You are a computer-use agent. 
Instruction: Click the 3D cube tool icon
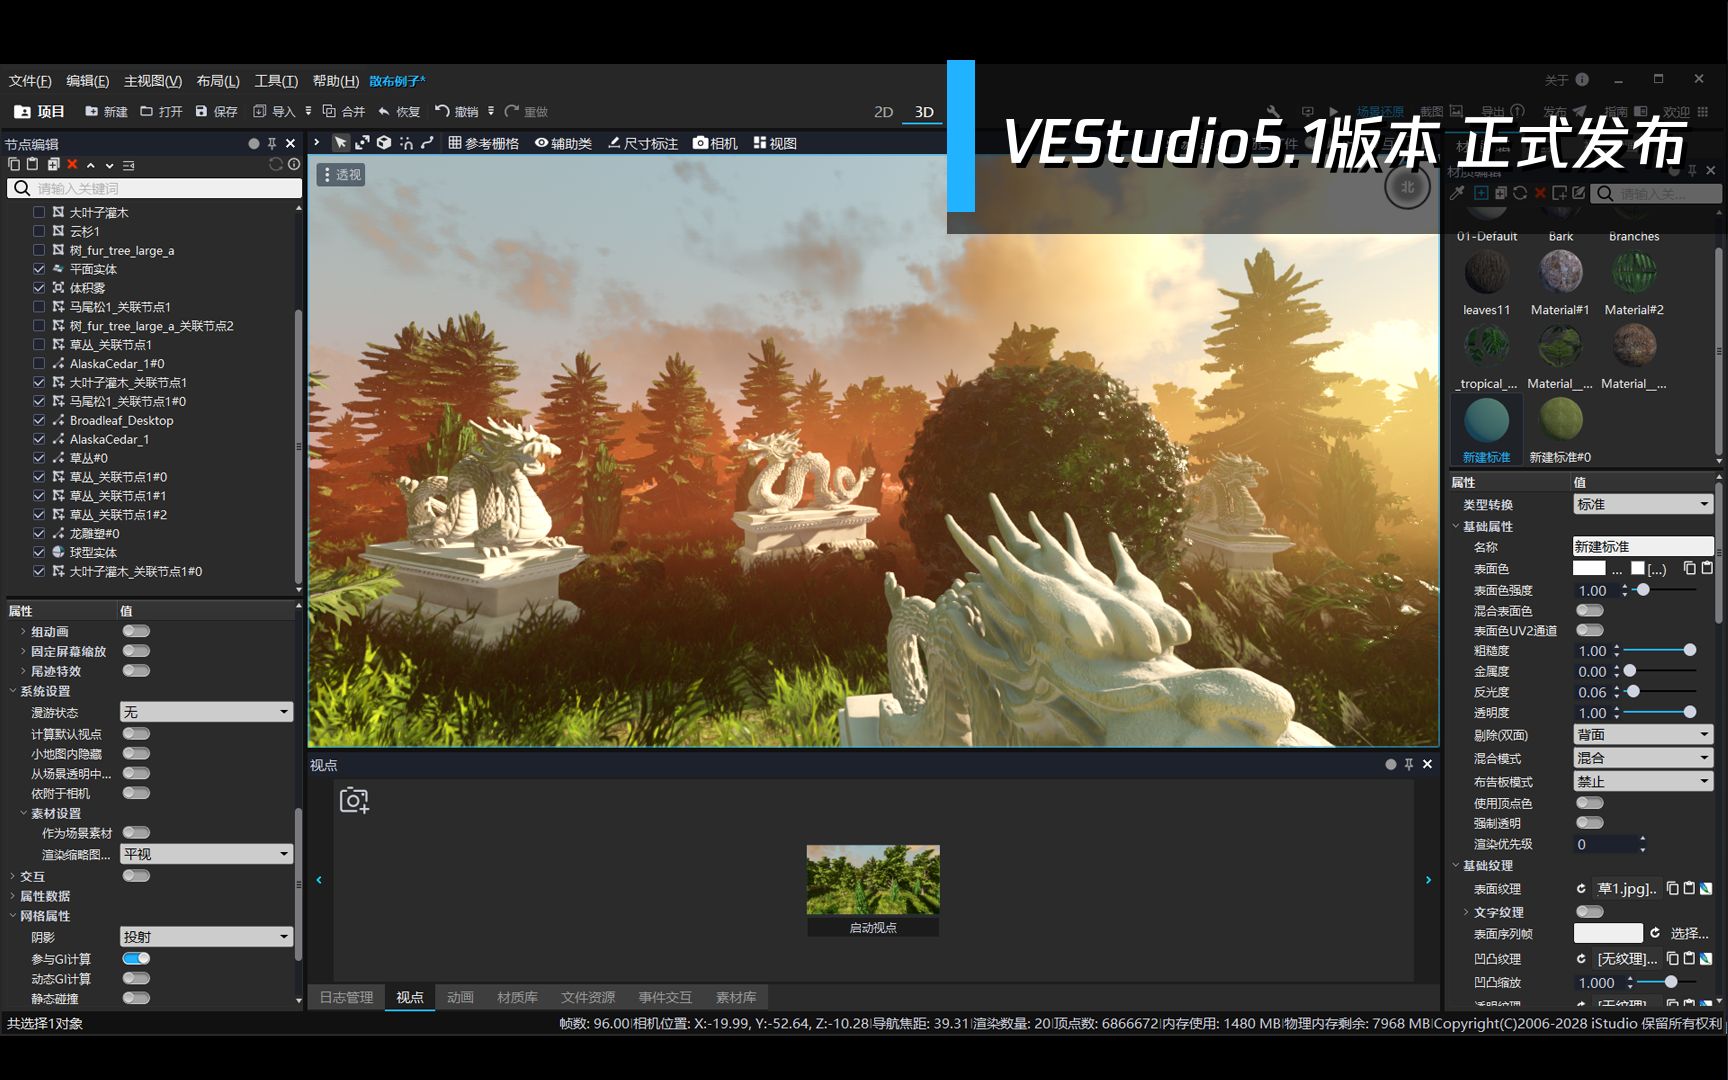[x=384, y=143]
